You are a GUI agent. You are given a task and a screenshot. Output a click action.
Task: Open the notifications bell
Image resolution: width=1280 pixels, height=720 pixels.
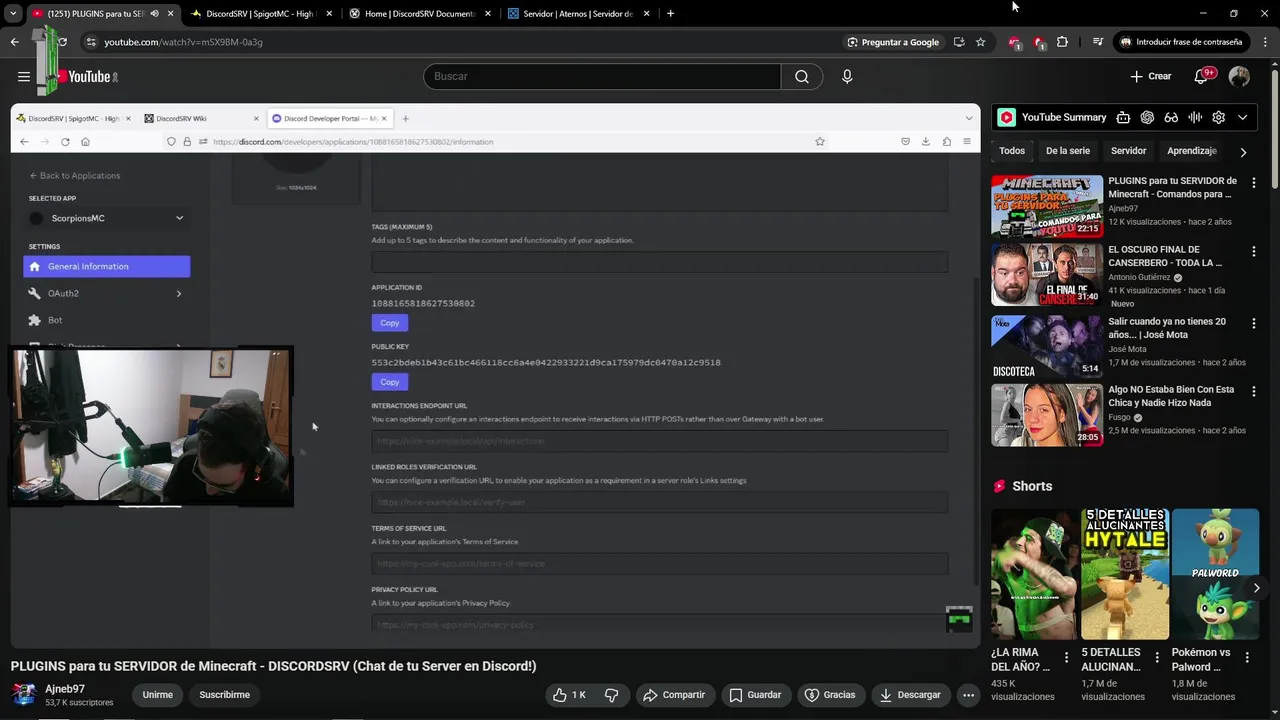1202,76
